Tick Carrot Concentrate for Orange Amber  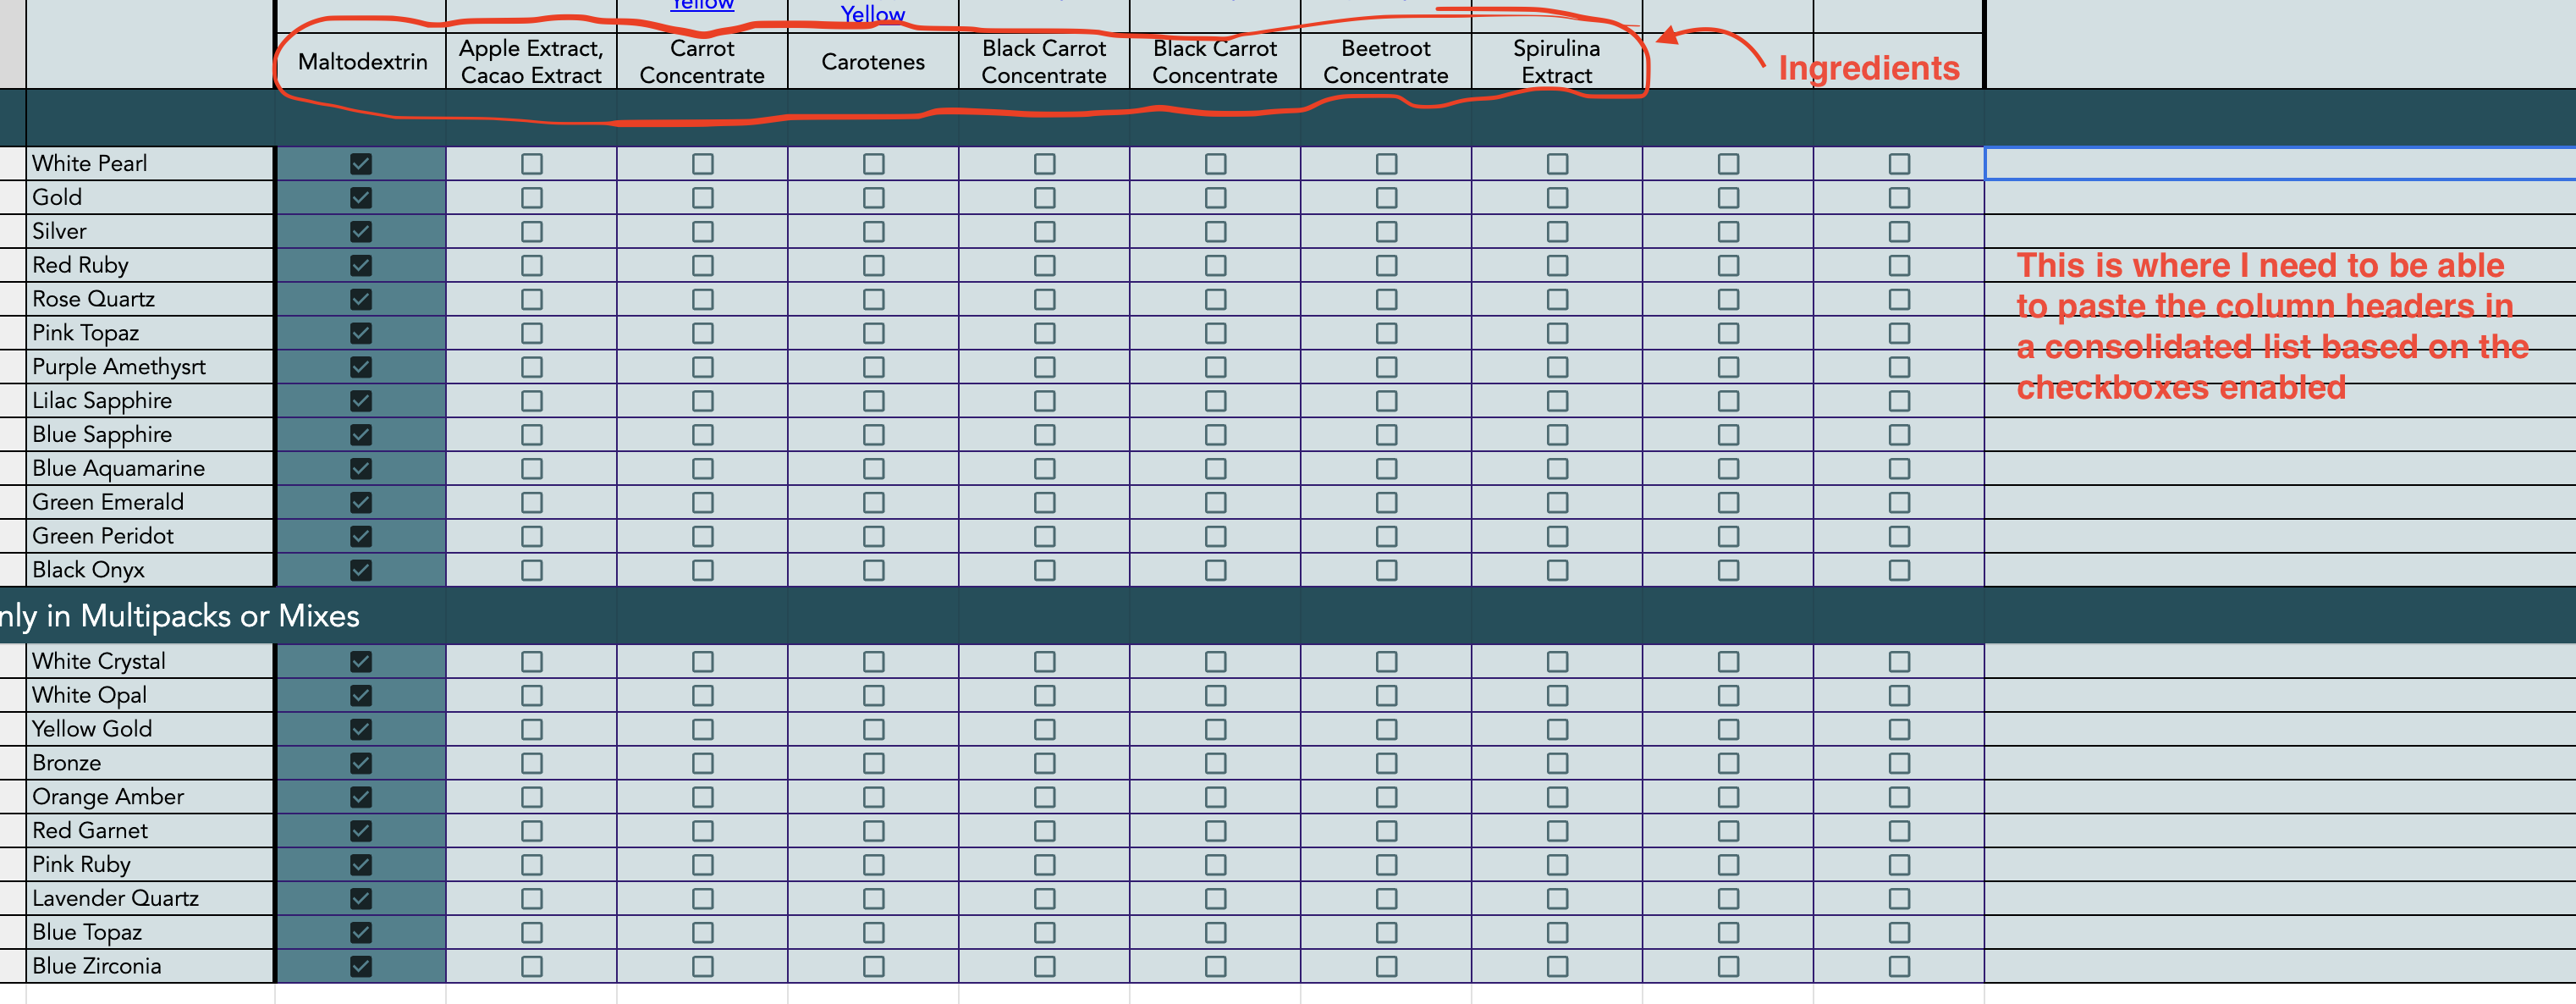tap(703, 797)
